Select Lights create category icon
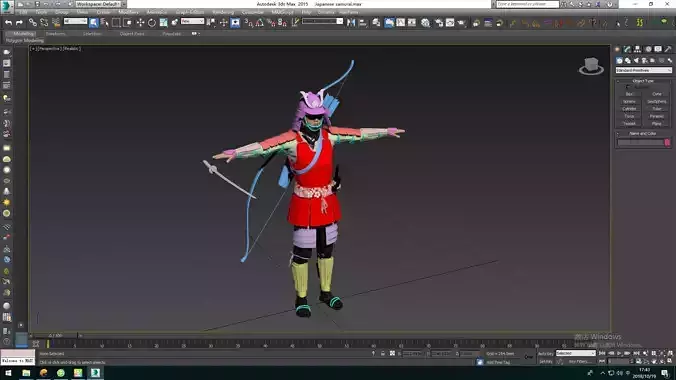This screenshot has width=676, height=380. tap(636, 60)
